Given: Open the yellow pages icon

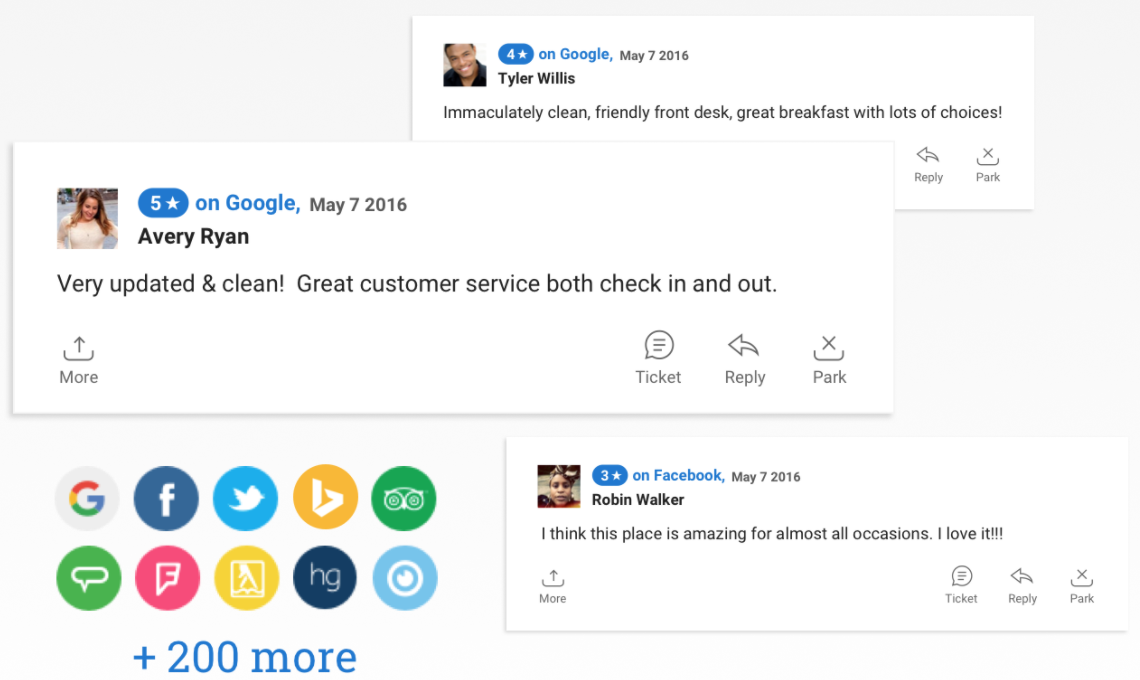Looking at the screenshot, I should 246,578.
